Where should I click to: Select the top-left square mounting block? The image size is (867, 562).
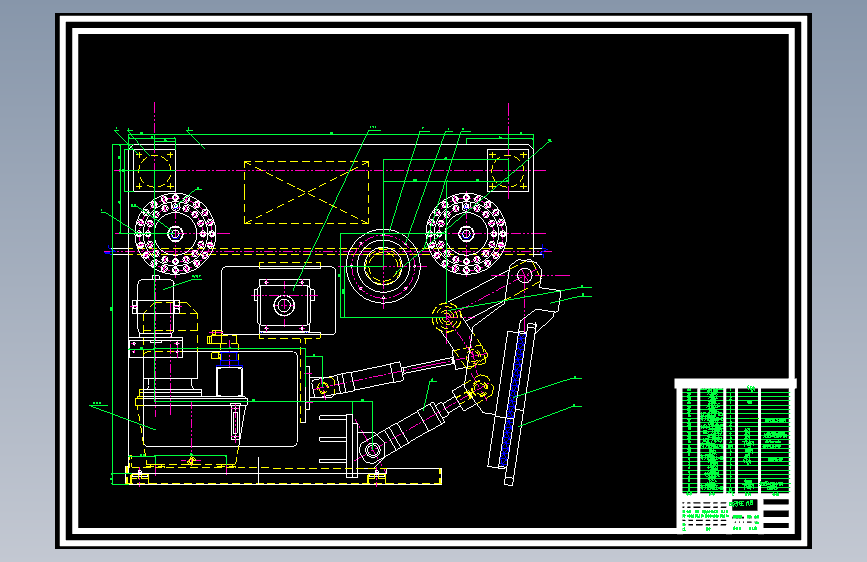point(154,170)
